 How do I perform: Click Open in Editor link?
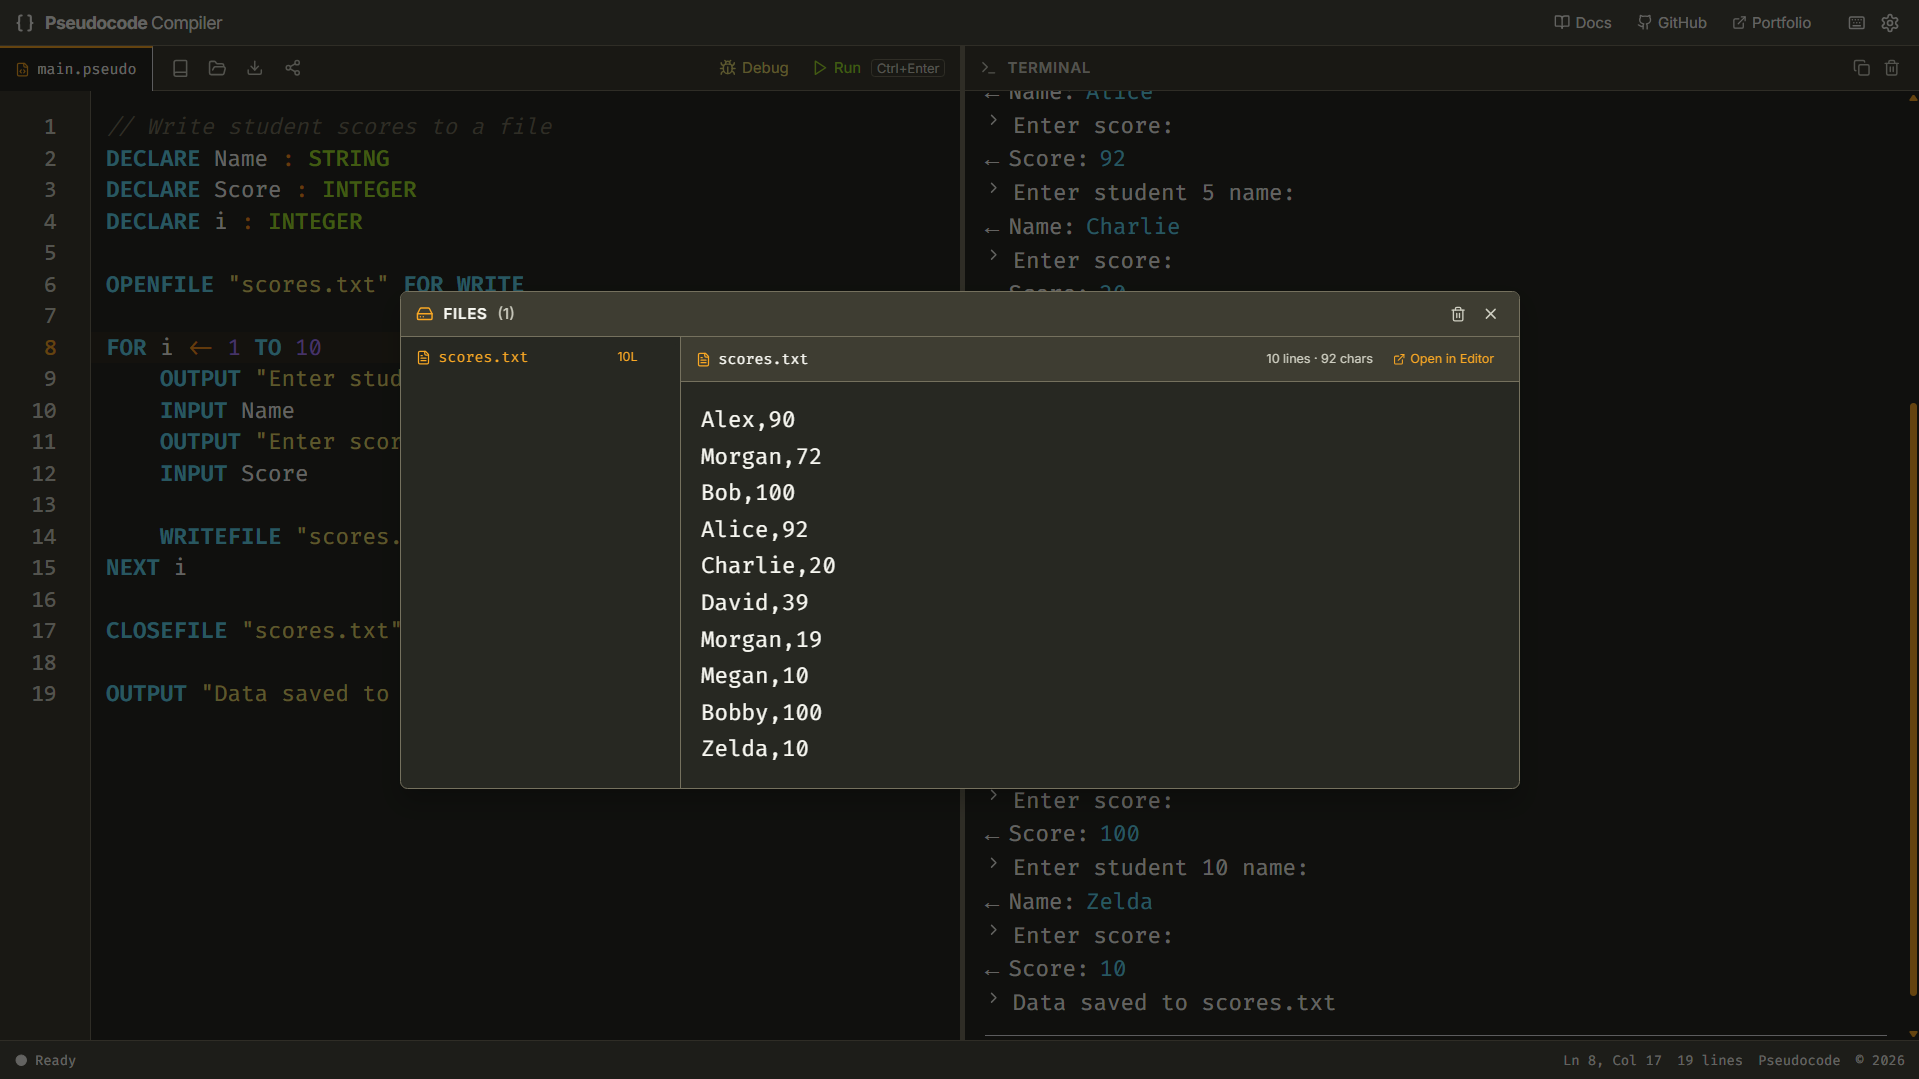point(1443,359)
